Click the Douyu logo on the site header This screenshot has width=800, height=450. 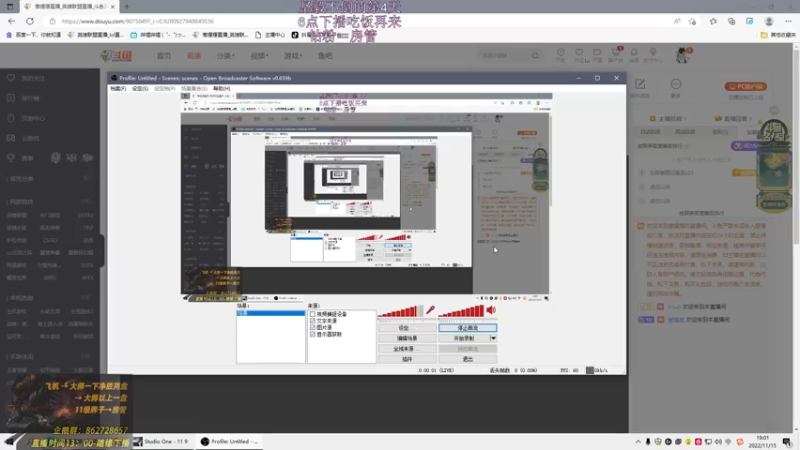(116, 56)
